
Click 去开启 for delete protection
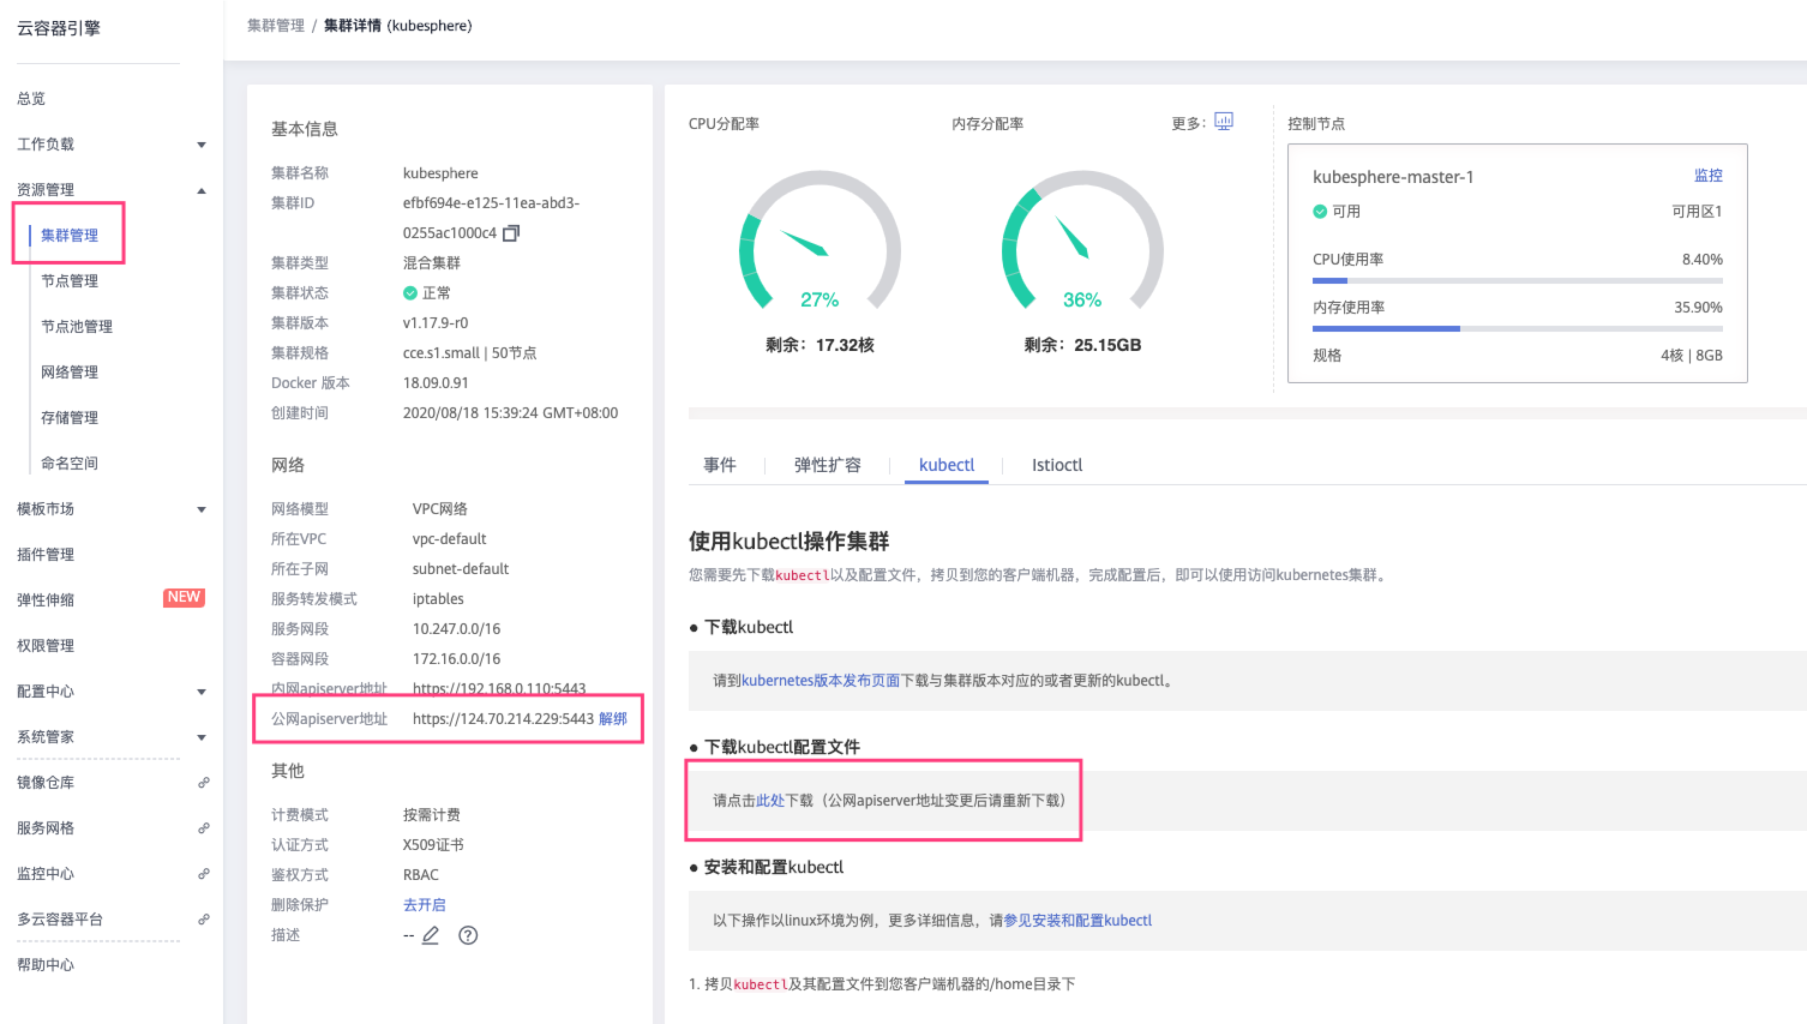click(x=424, y=905)
